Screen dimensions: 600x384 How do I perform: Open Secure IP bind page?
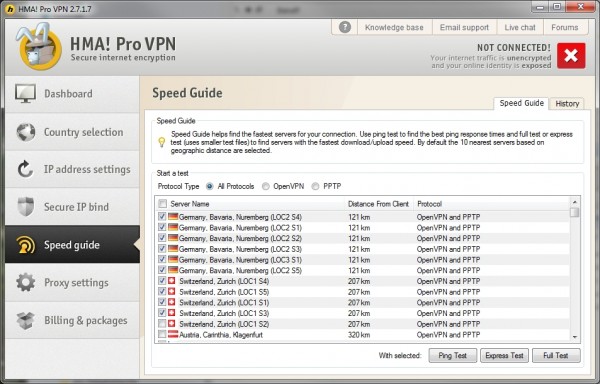[72, 207]
